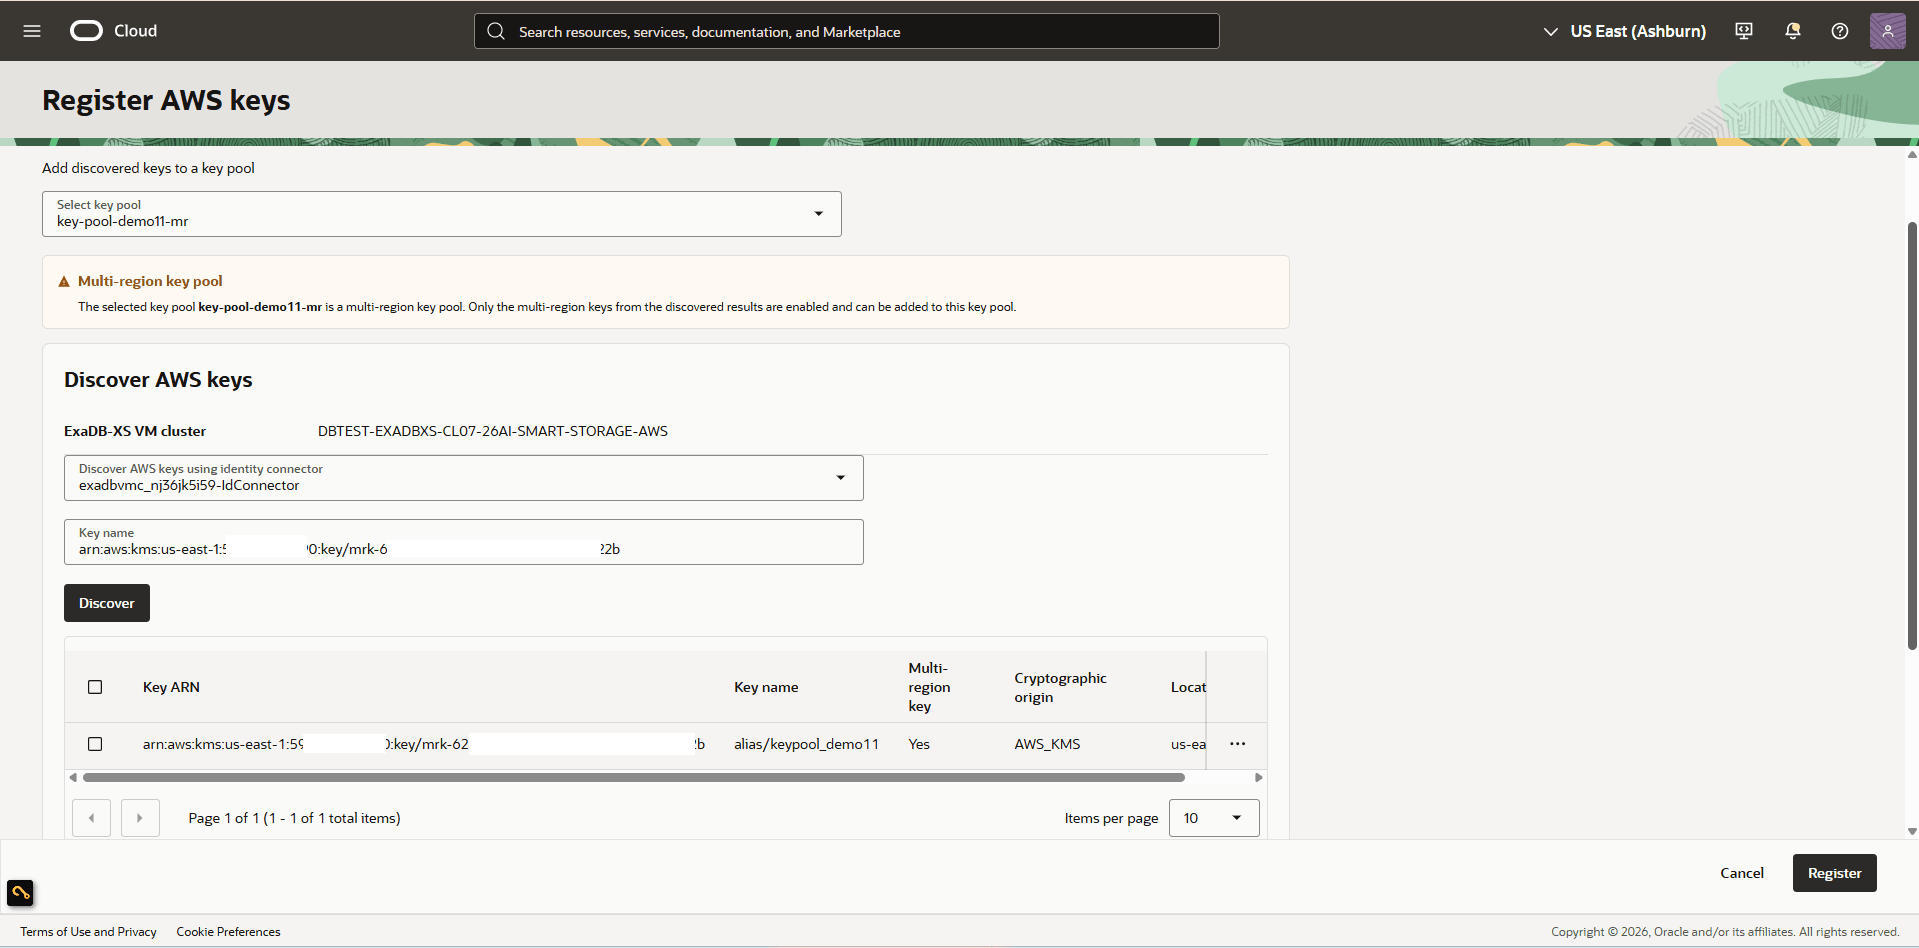The image size is (1919, 948).
Task: Click the table scroll left arrow
Action: pyautogui.click(x=73, y=777)
